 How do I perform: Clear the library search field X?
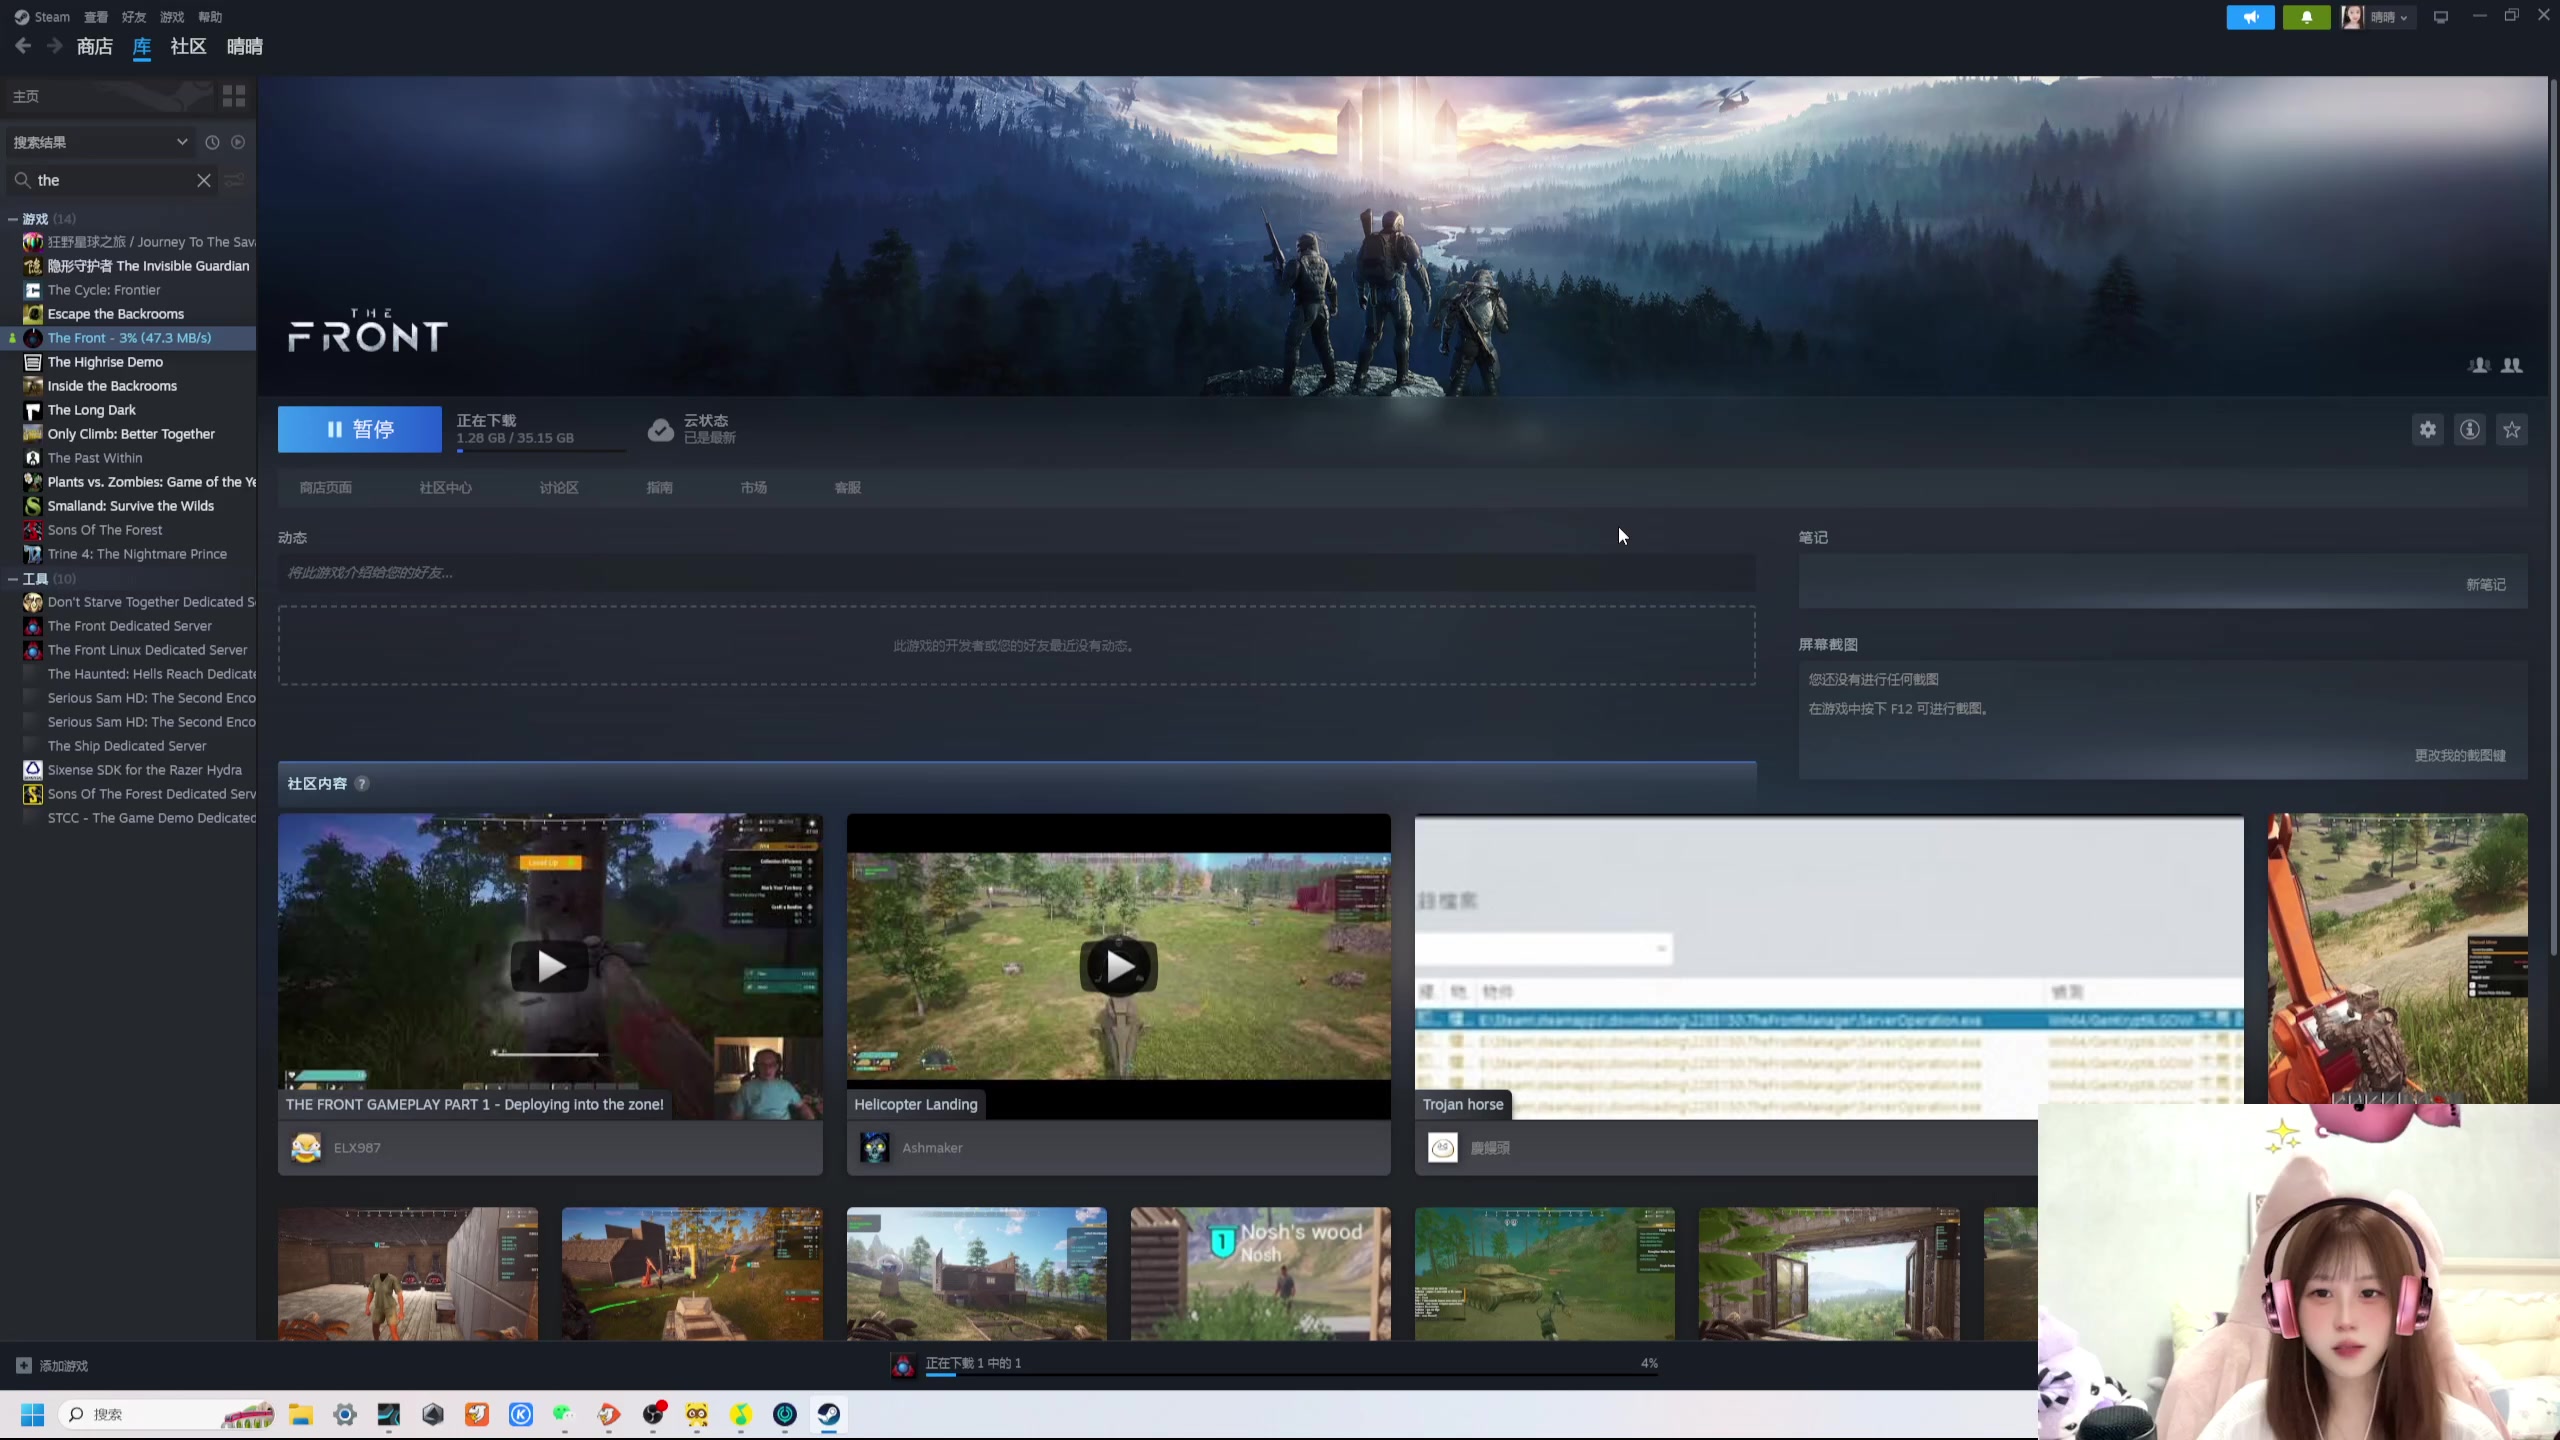click(204, 180)
